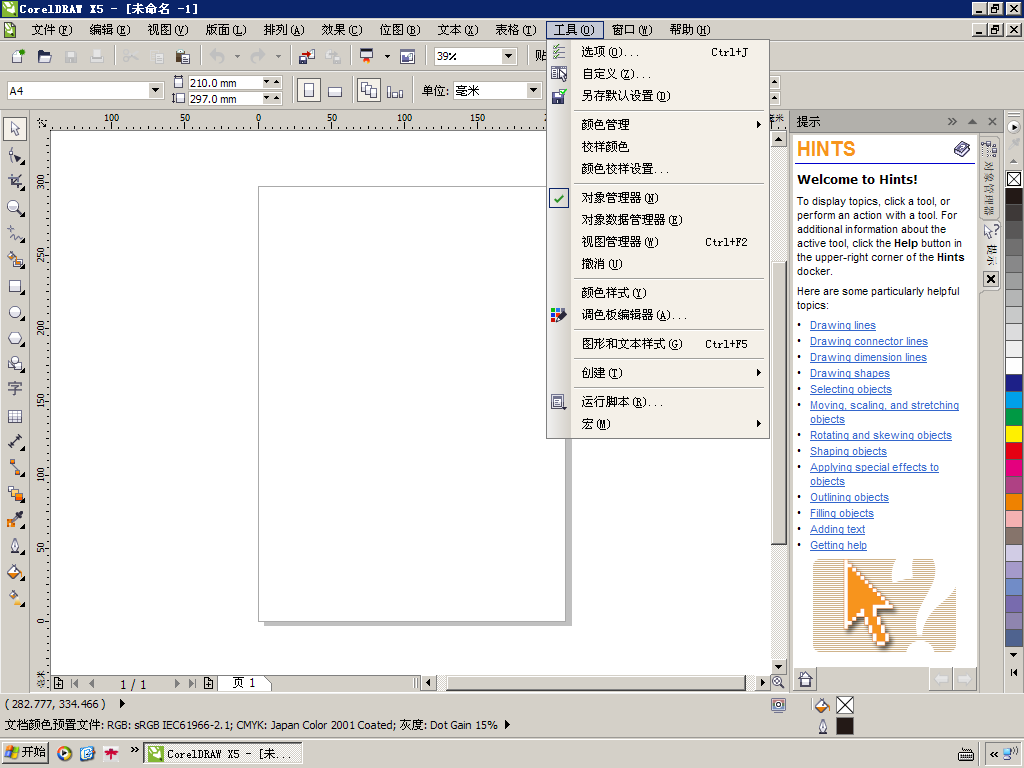Viewport: 1024px width, 768px height.
Task: Apply page layout to all pages
Action: coord(368,91)
